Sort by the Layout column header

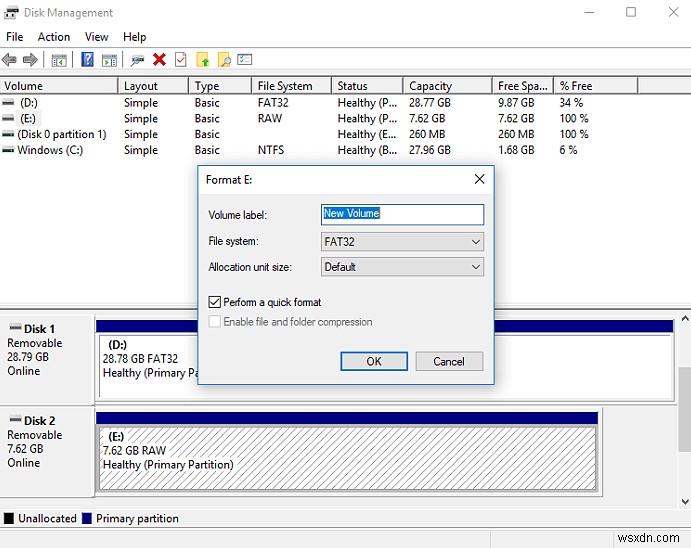tap(153, 86)
